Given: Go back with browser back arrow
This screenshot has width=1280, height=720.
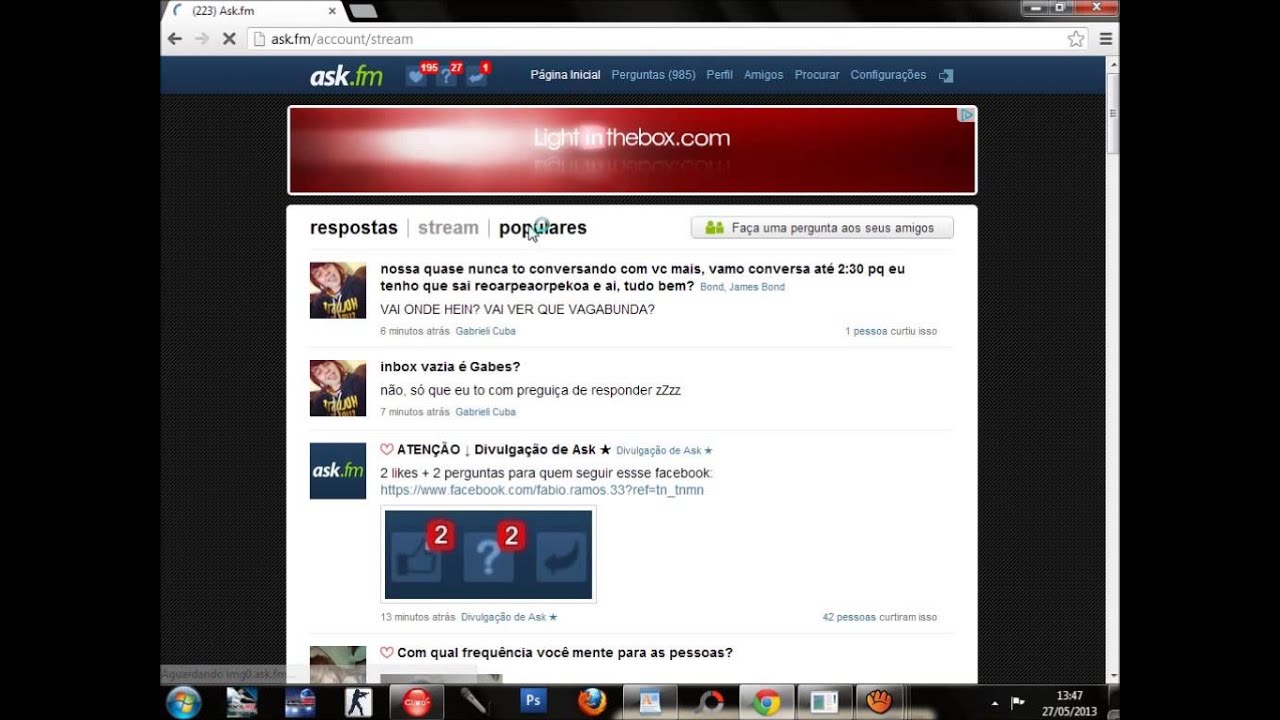Looking at the screenshot, I should (175, 39).
